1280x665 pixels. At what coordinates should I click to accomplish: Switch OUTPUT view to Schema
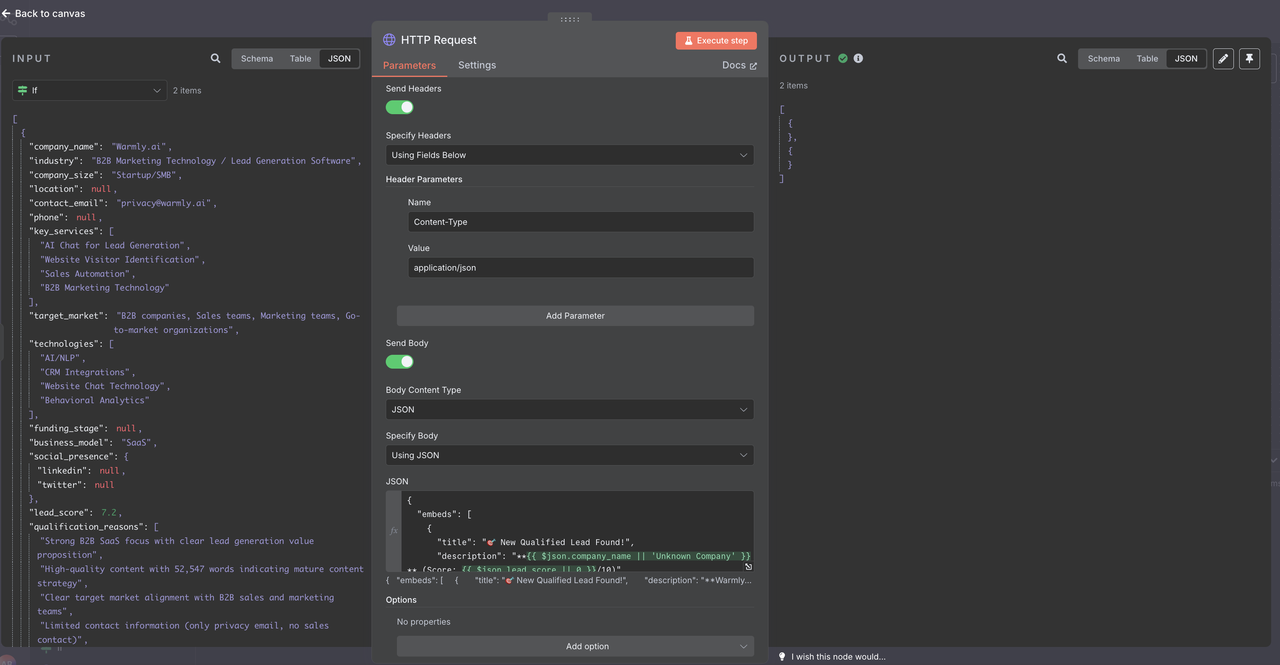point(1104,58)
